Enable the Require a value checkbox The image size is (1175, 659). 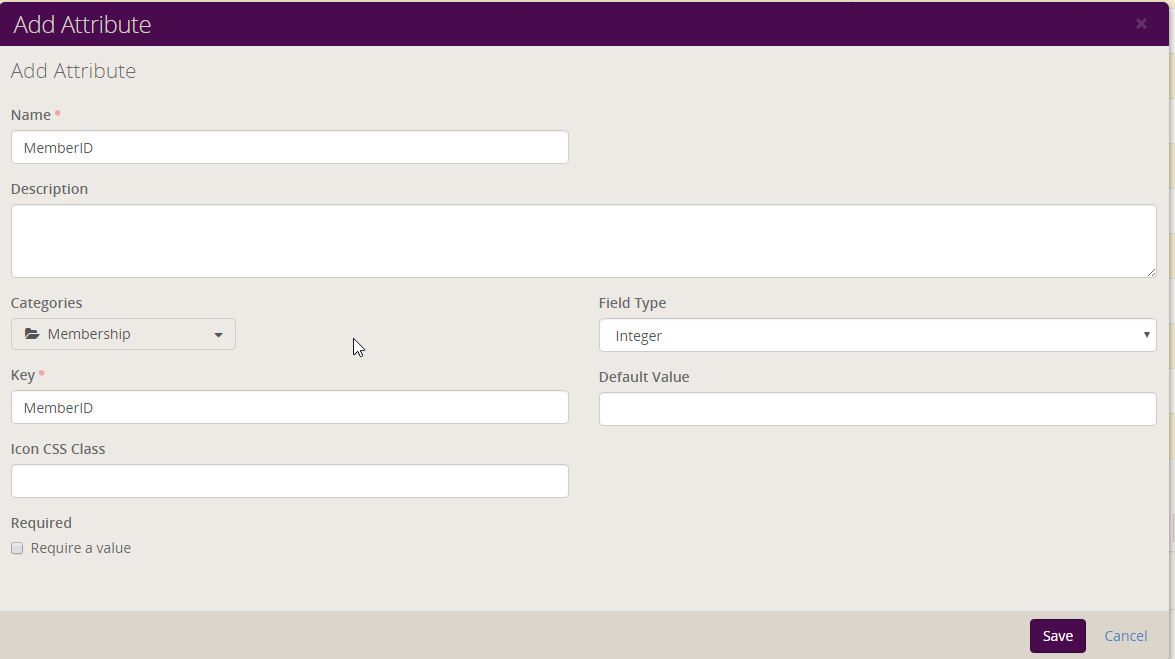click(17, 548)
